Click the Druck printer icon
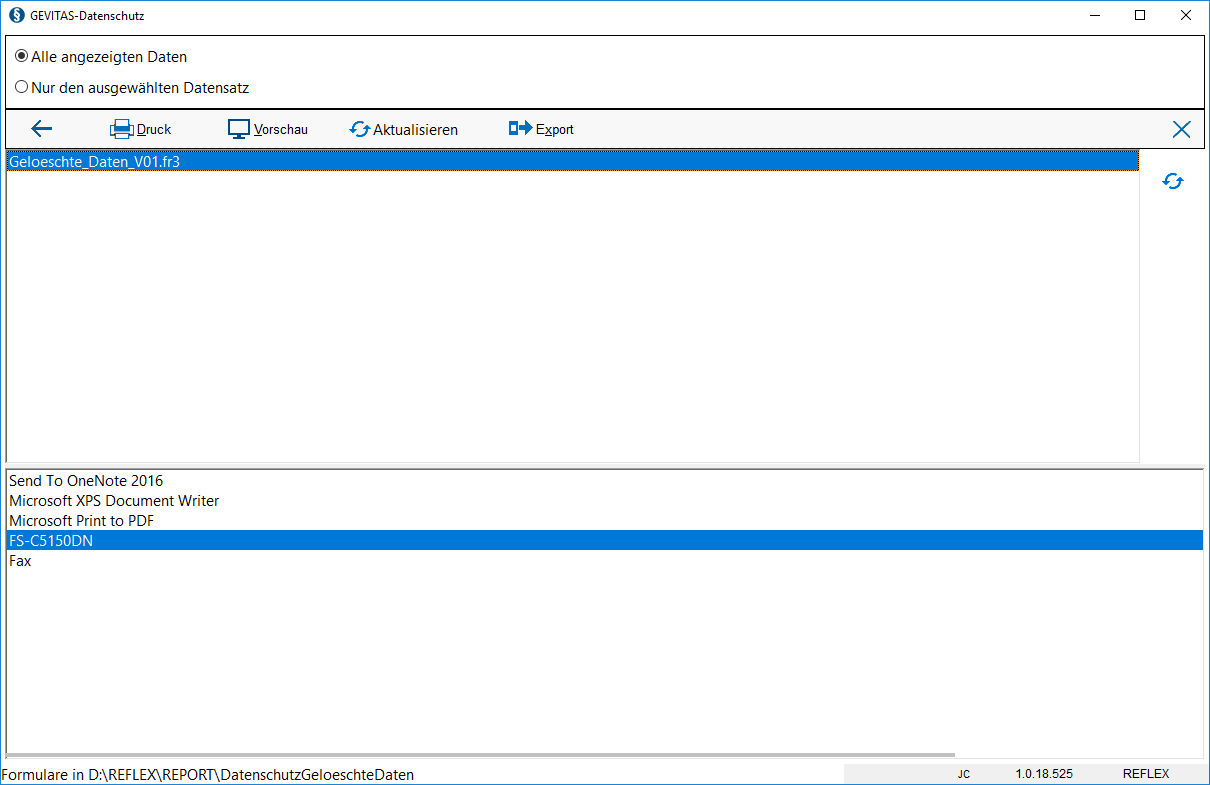Image resolution: width=1210 pixels, height=785 pixels. pos(121,129)
